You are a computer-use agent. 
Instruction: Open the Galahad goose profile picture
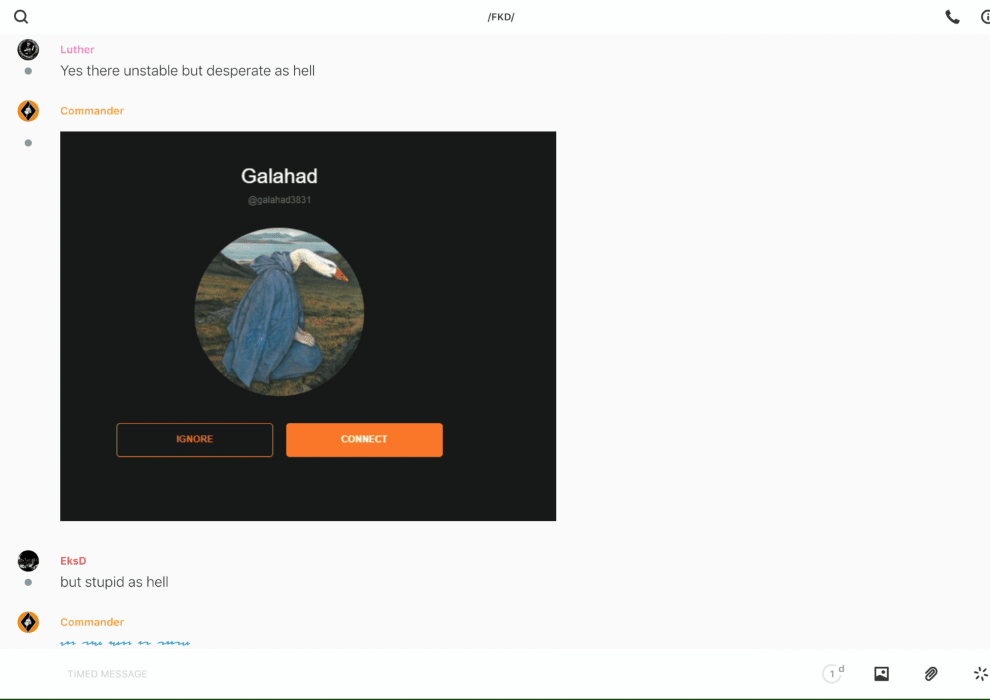click(279, 312)
